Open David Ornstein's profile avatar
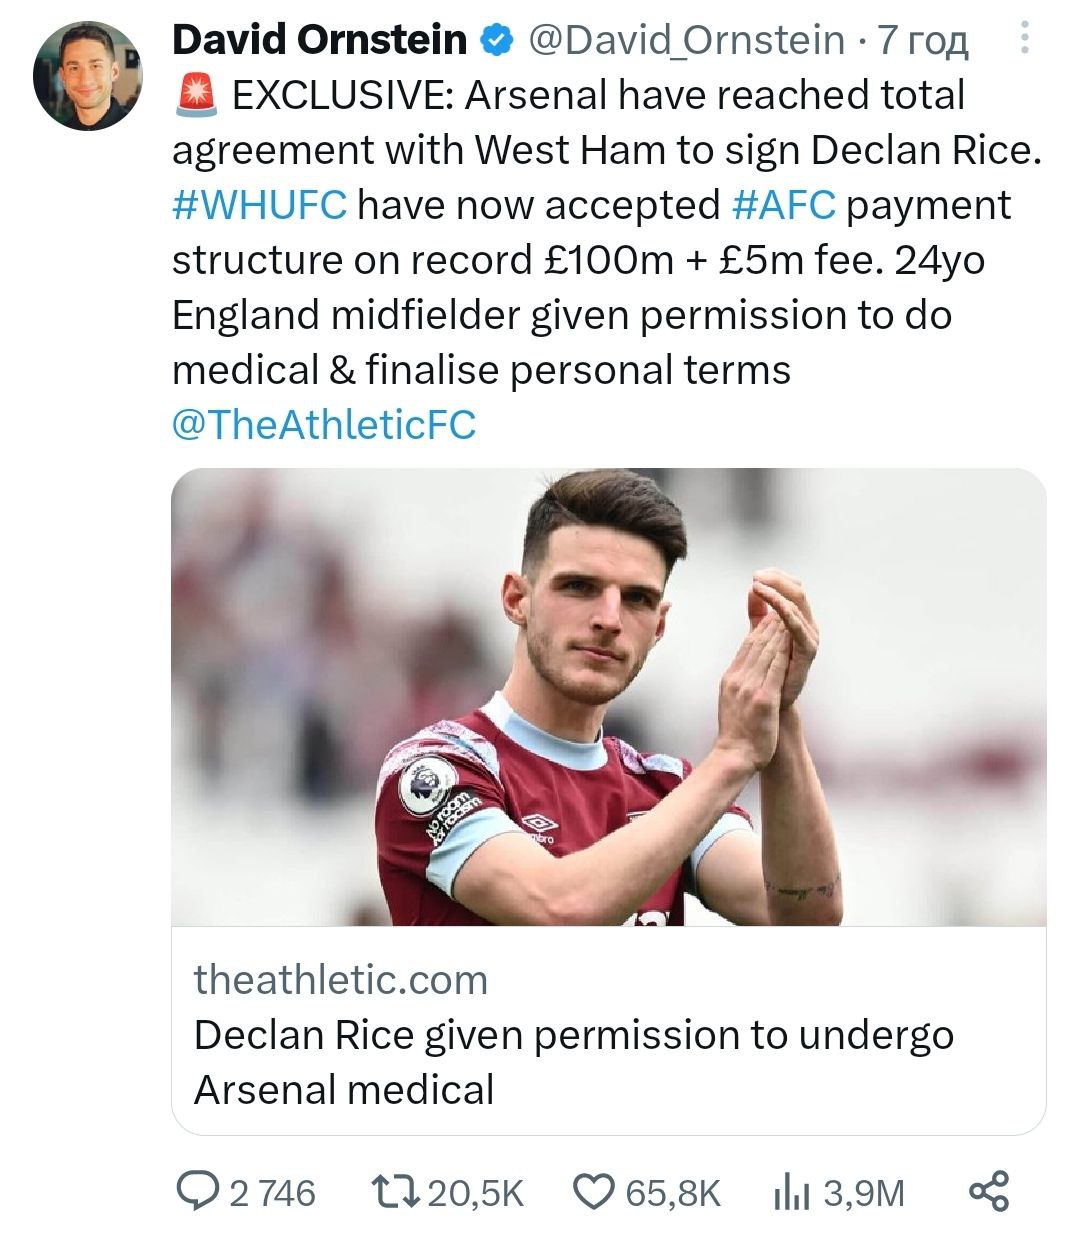Image resolution: width=1080 pixels, height=1235 pixels. click(x=88, y=76)
